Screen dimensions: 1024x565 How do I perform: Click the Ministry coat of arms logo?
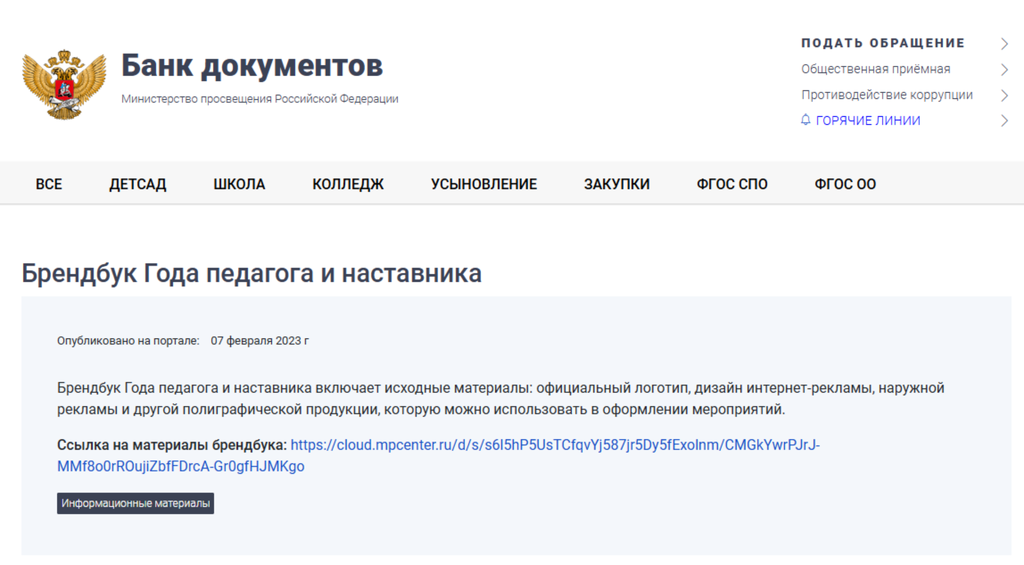63,83
